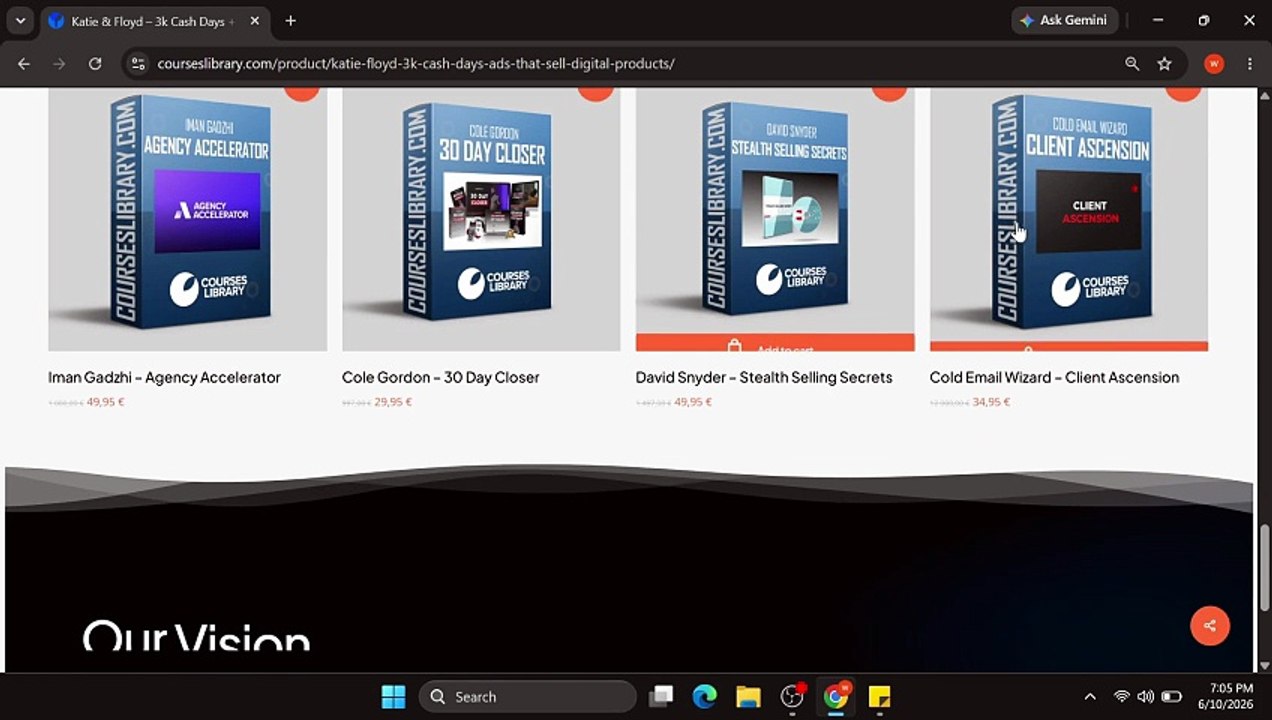Image resolution: width=1272 pixels, height=720 pixels.
Task: Add Stealth Selling Secrets to cart
Action: click(x=775, y=343)
